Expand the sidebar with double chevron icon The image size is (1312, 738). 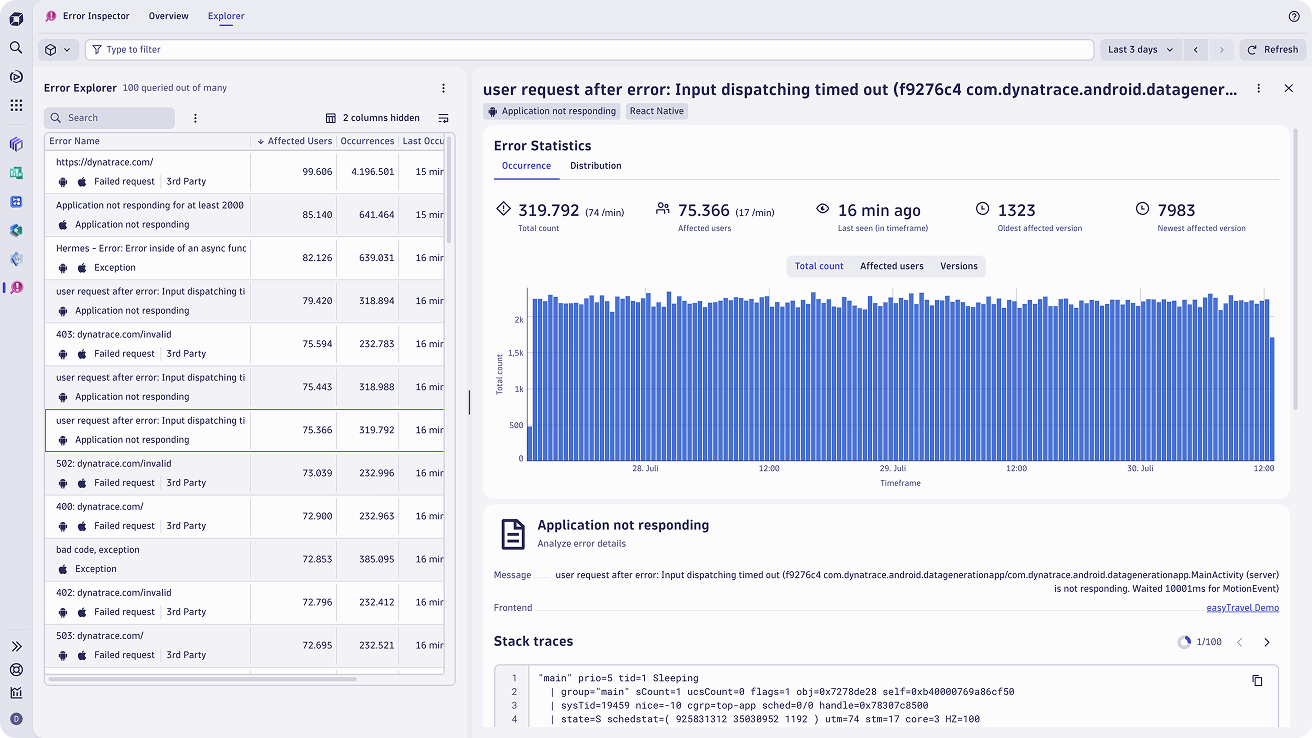coord(16,647)
